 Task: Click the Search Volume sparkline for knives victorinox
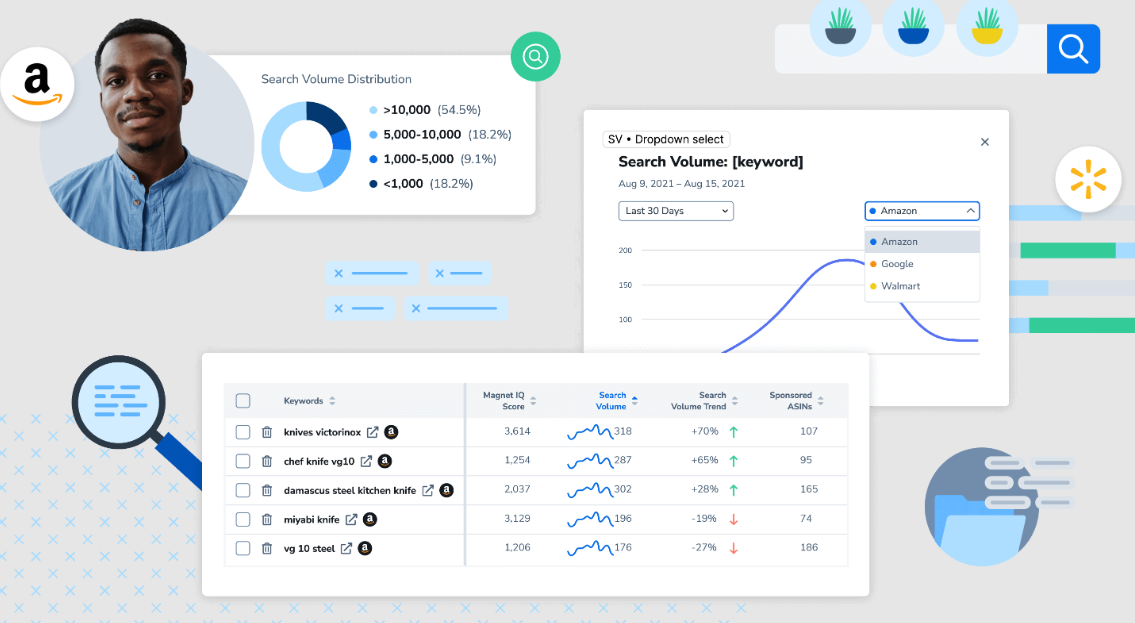pos(589,432)
